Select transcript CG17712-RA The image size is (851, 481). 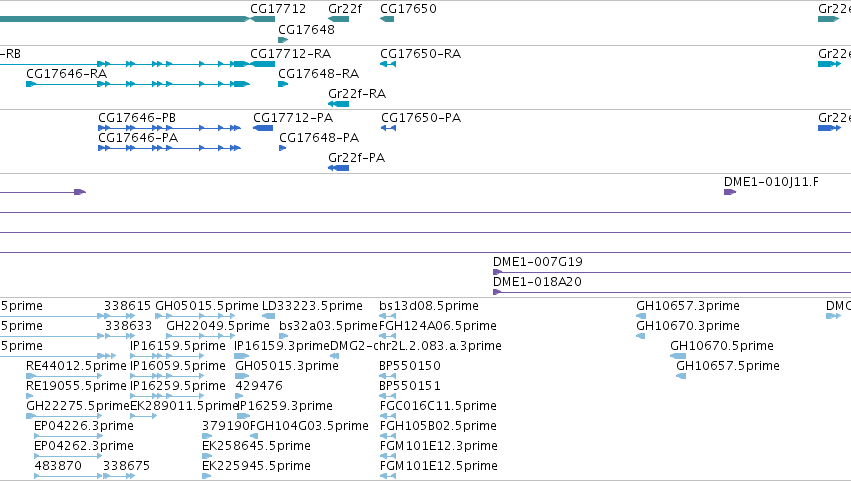click(290, 54)
